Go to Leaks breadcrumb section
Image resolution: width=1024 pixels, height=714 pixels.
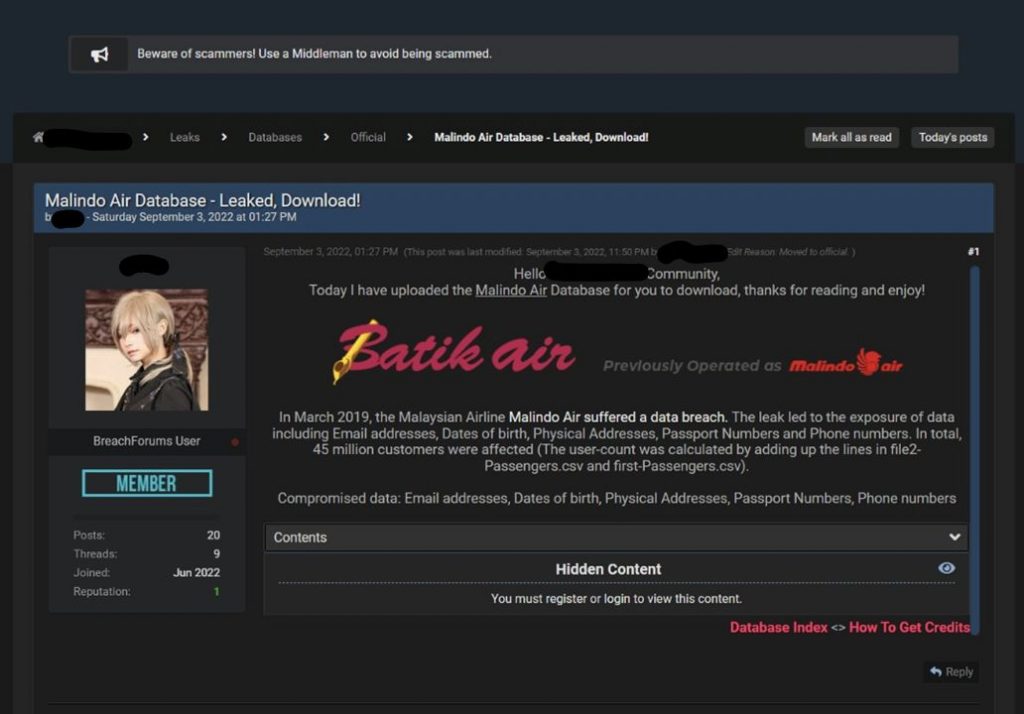(185, 137)
